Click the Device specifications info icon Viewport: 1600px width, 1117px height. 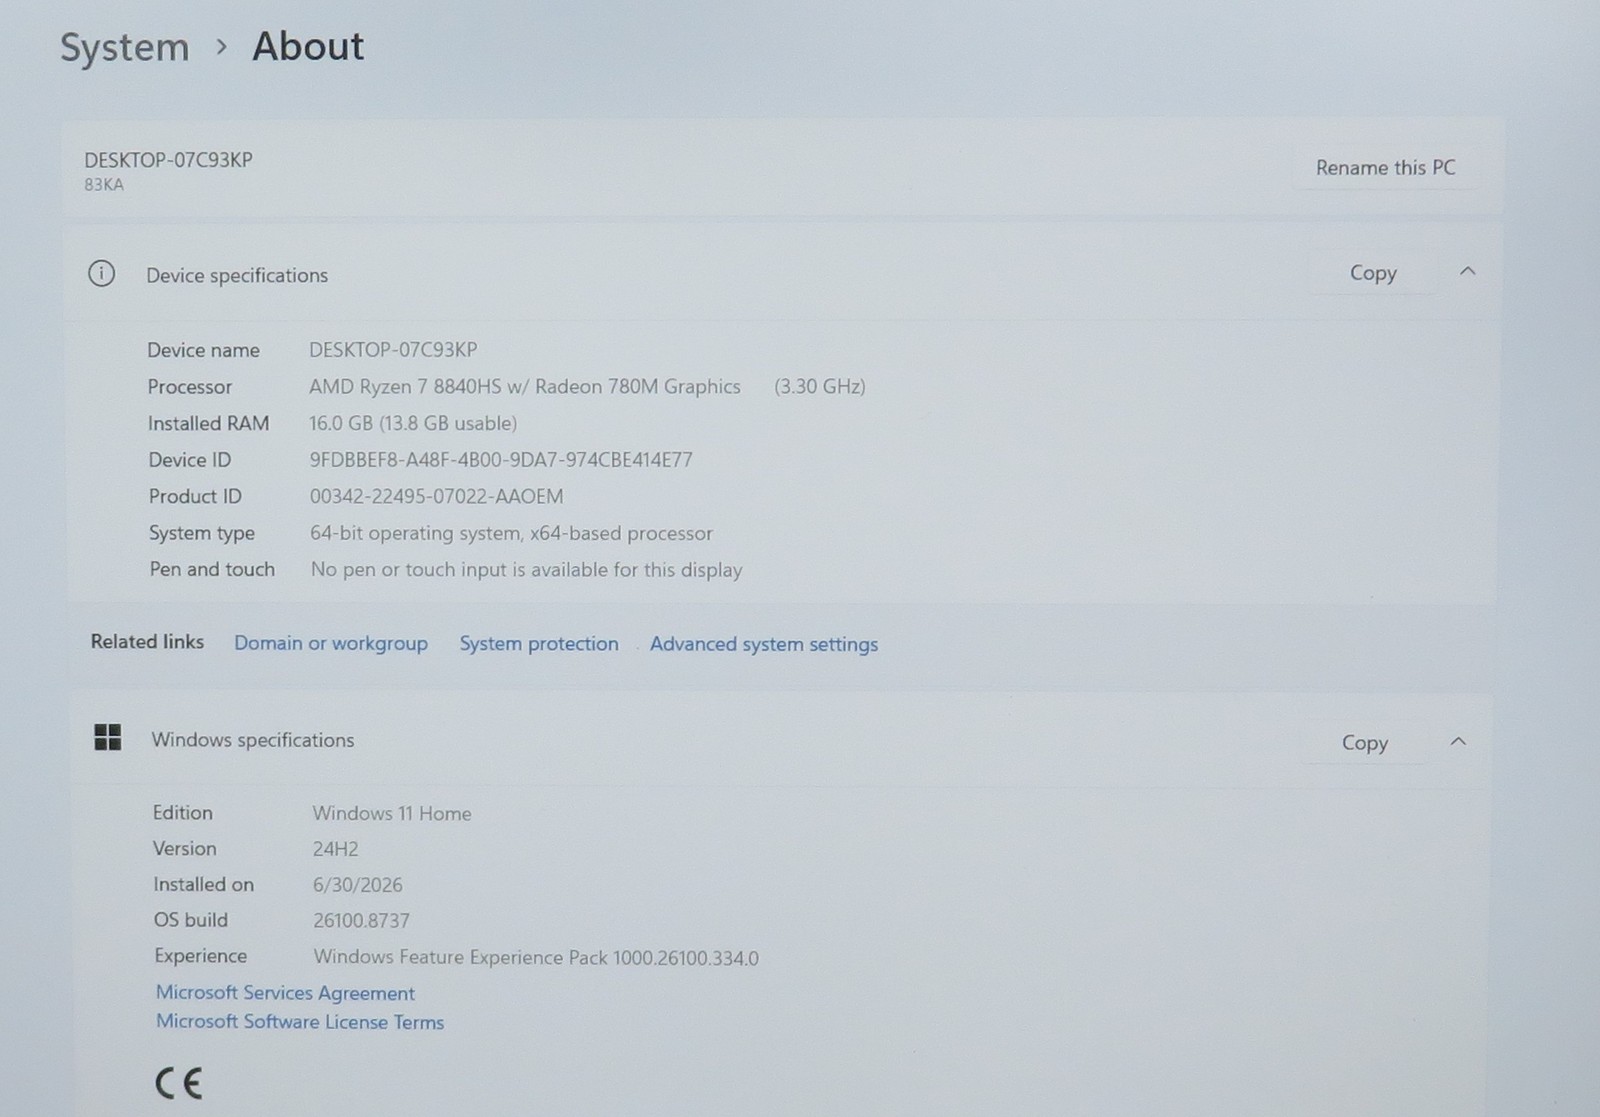101,273
